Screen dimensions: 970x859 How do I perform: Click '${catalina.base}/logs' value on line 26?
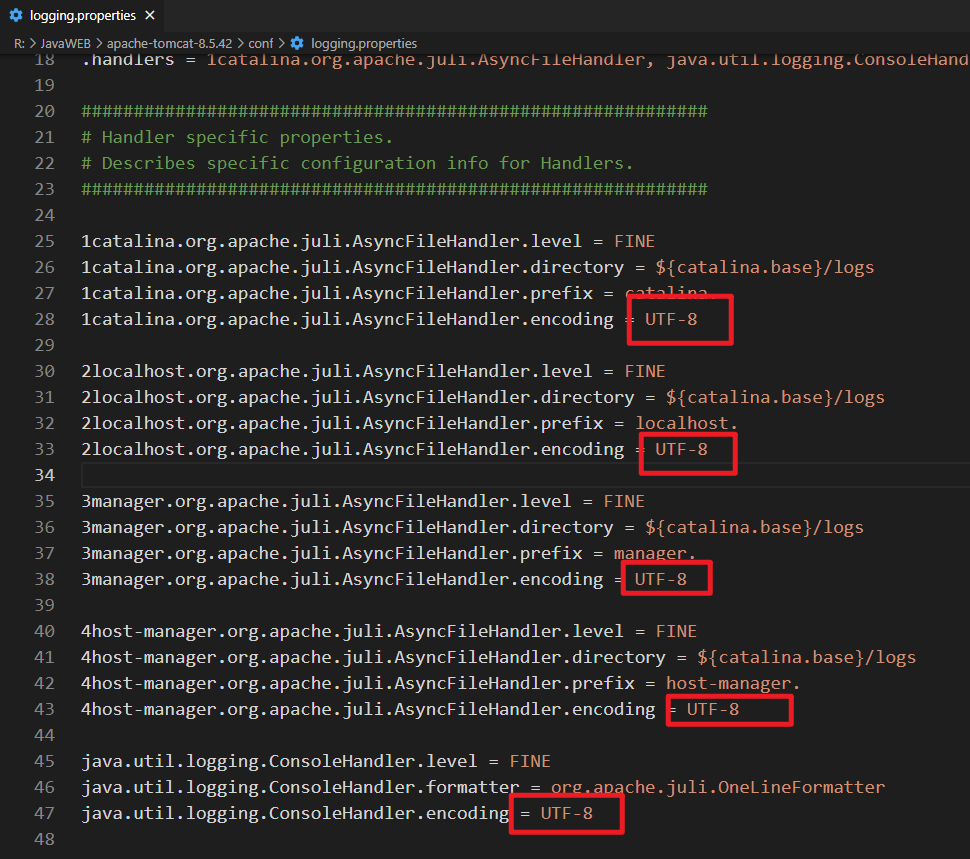click(765, 267)
